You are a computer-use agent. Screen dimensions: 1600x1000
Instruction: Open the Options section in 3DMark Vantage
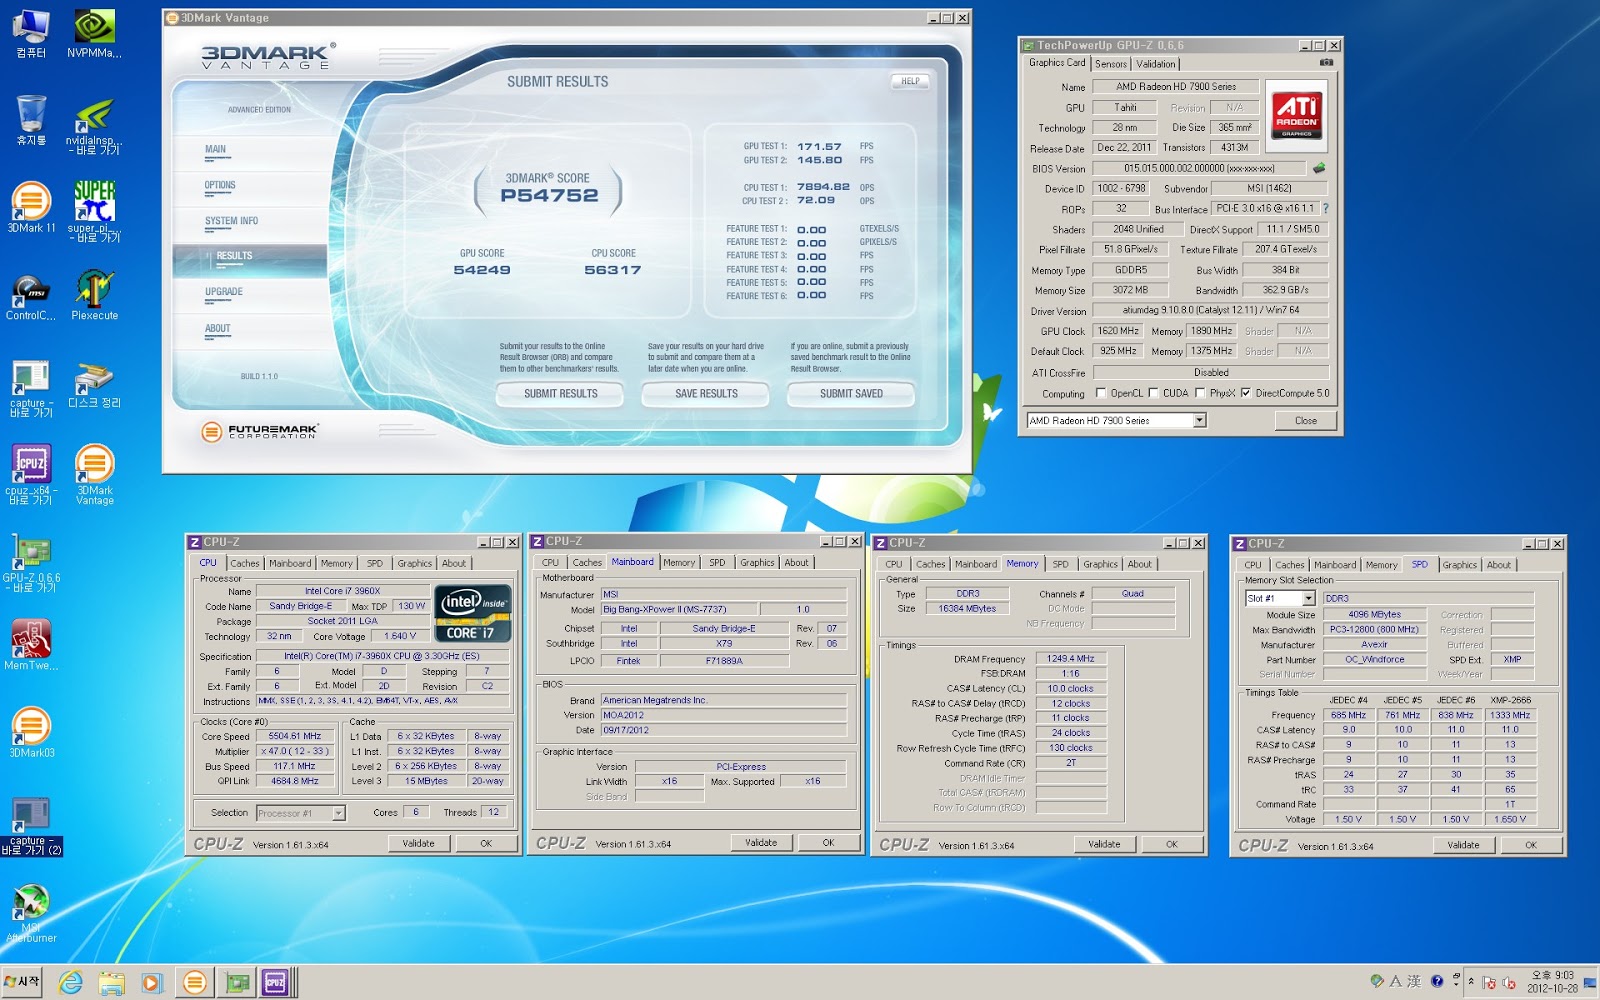pyautogui.click(x=220, y=185)
